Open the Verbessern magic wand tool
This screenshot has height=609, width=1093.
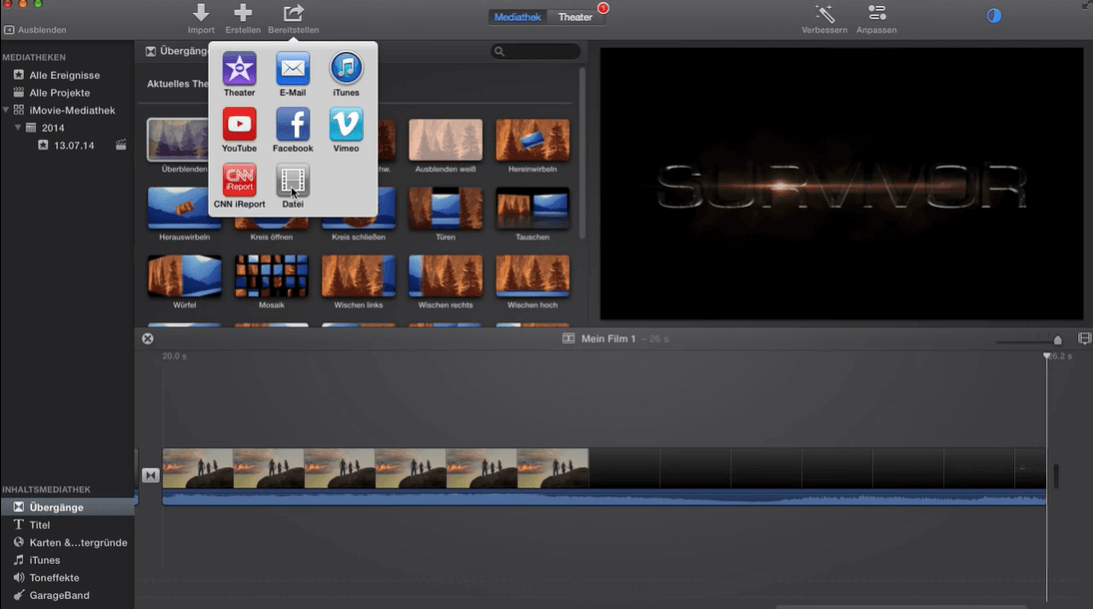coord(825,13)
